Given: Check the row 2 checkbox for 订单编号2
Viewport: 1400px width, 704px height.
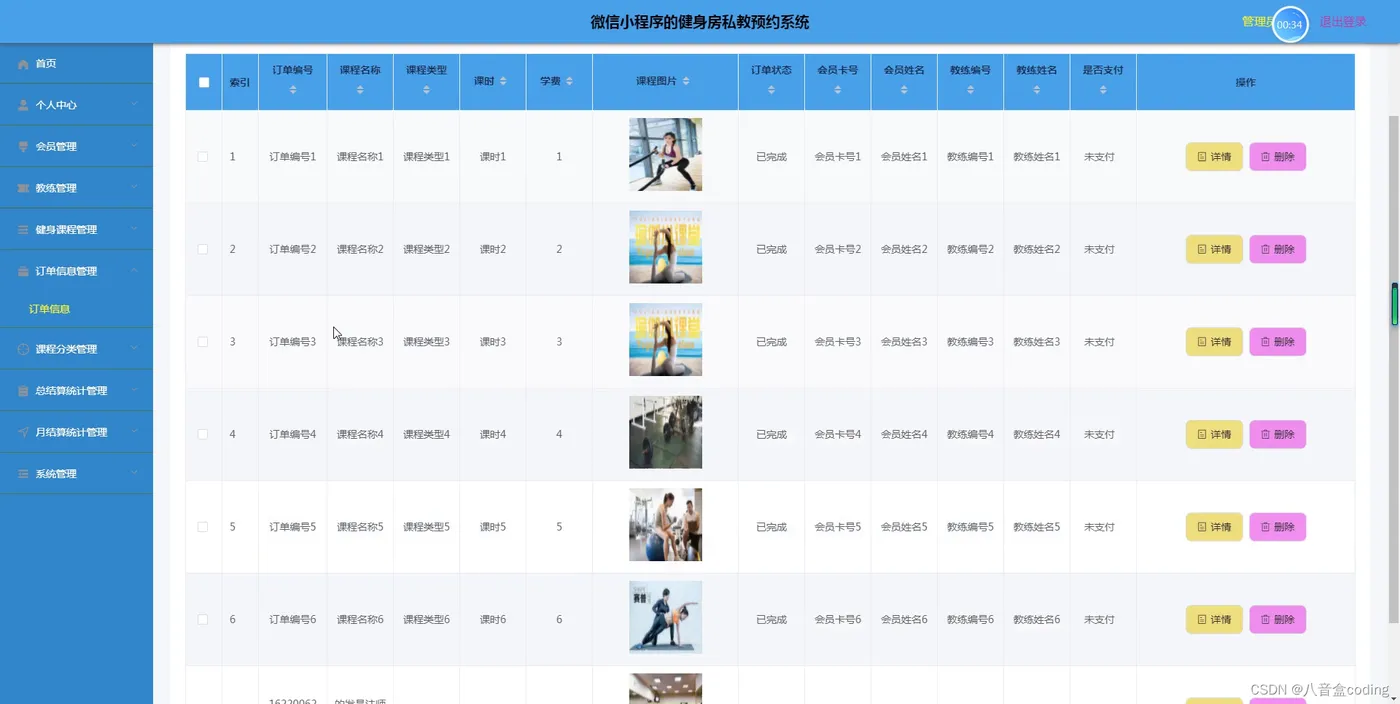Looking at the screenshot, I should (203, 249).
